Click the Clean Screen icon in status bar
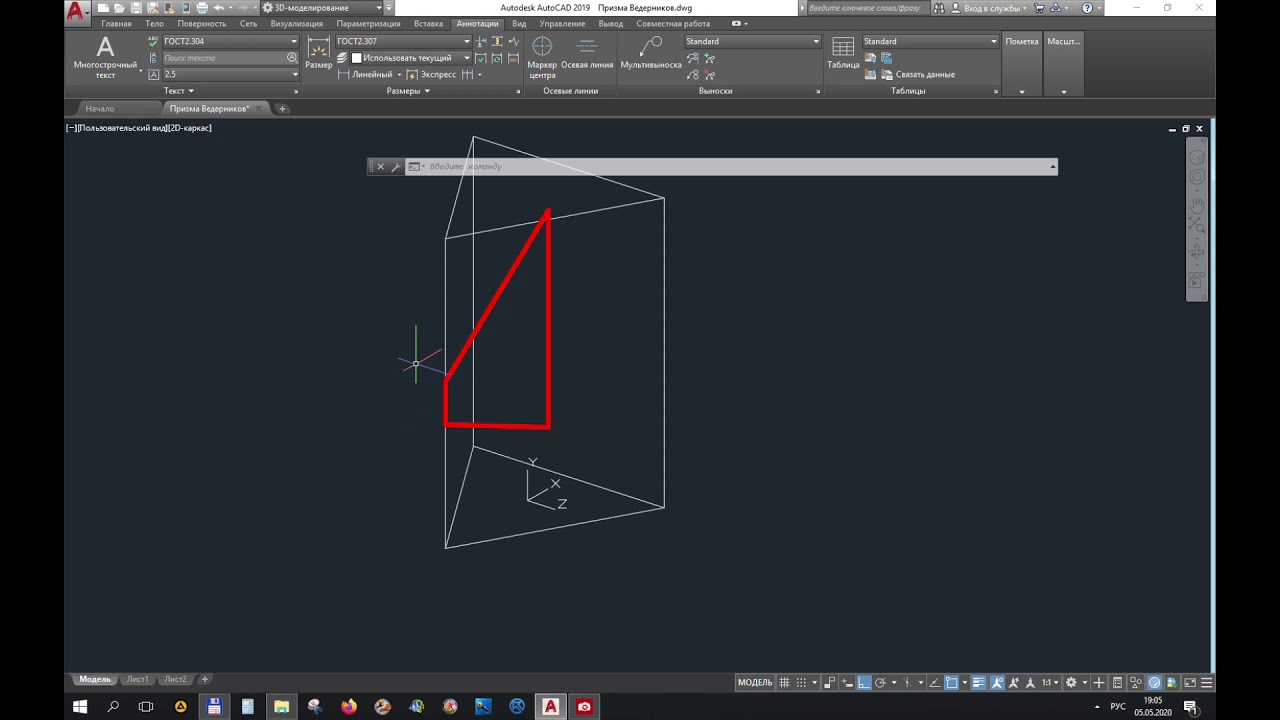This screenshot has width=1280, height=720. coord(1190,683)
